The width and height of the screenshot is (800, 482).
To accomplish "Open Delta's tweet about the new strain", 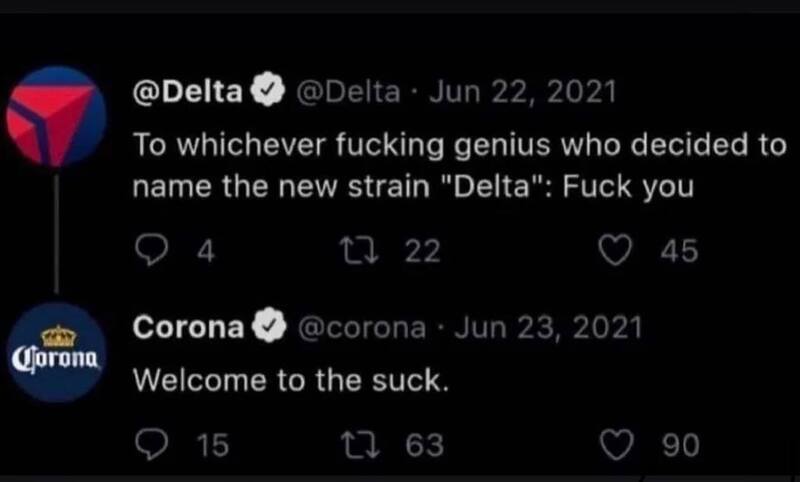I will click(x=459, y=166).
